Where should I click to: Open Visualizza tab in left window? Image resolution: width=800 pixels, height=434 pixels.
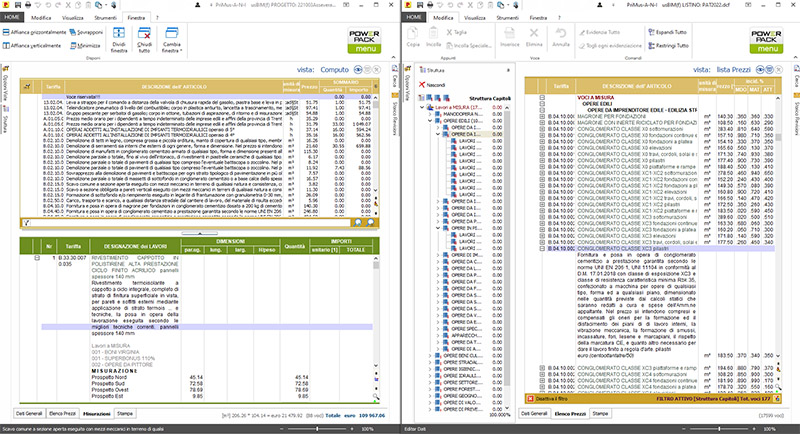tap(72, 17)
